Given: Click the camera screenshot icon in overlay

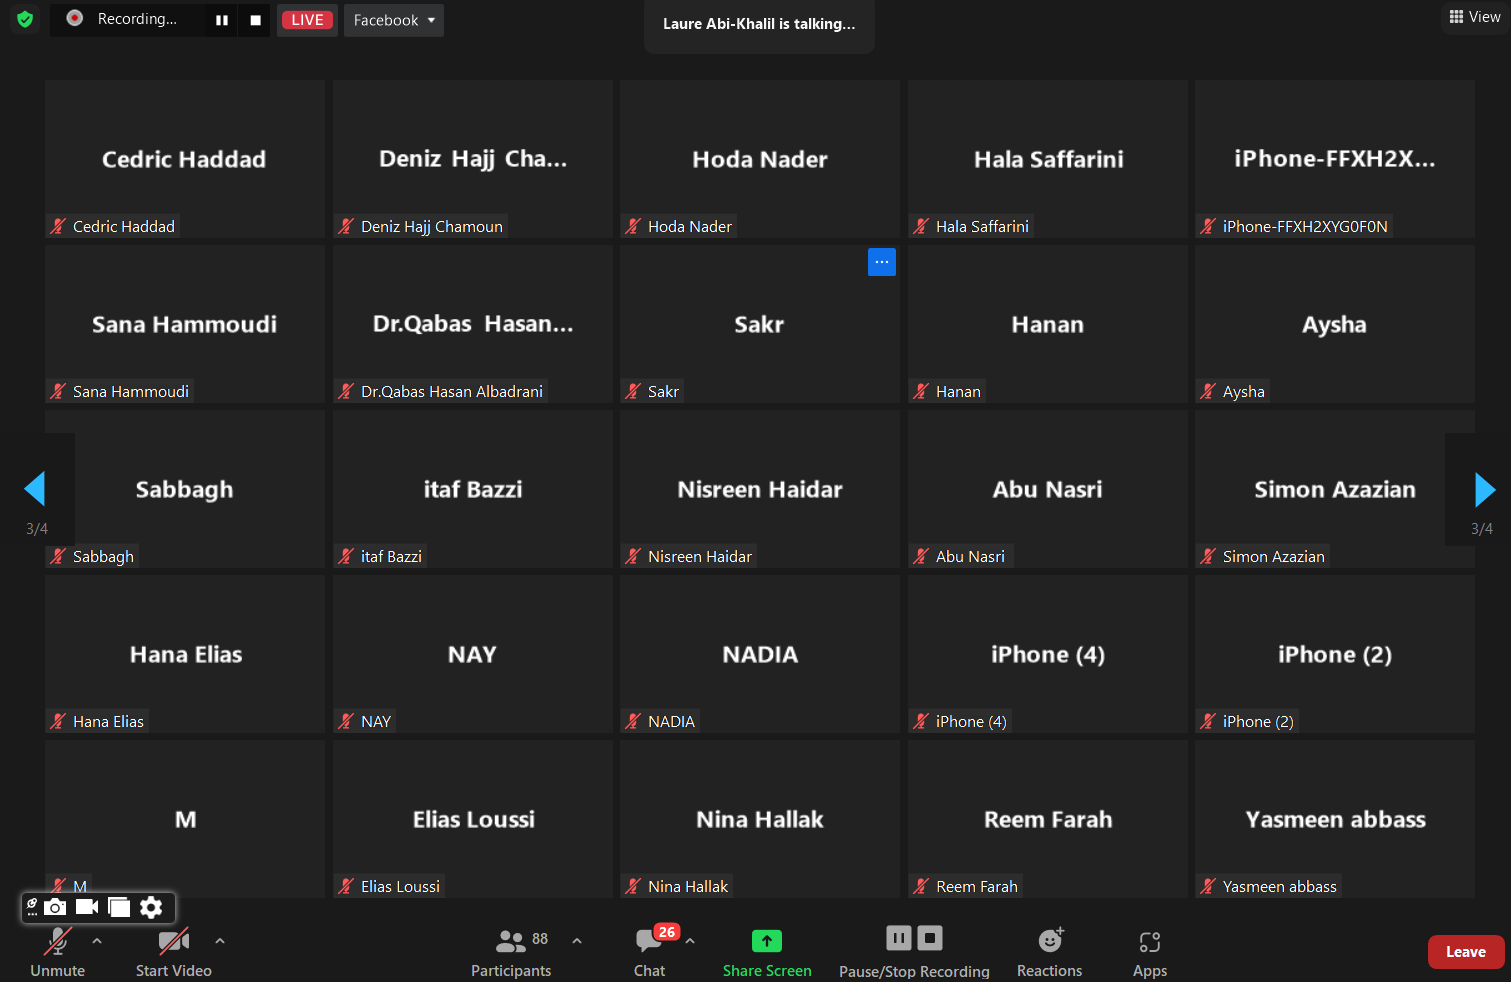Looking at the screenshot, I should pos(56,907).
